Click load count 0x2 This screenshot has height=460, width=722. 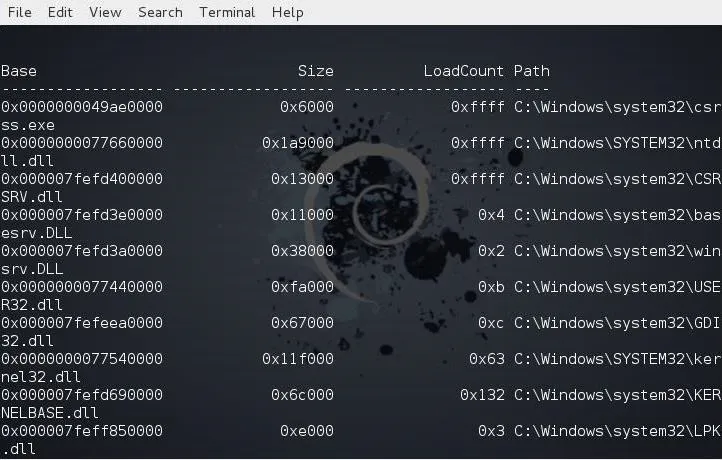491,251
